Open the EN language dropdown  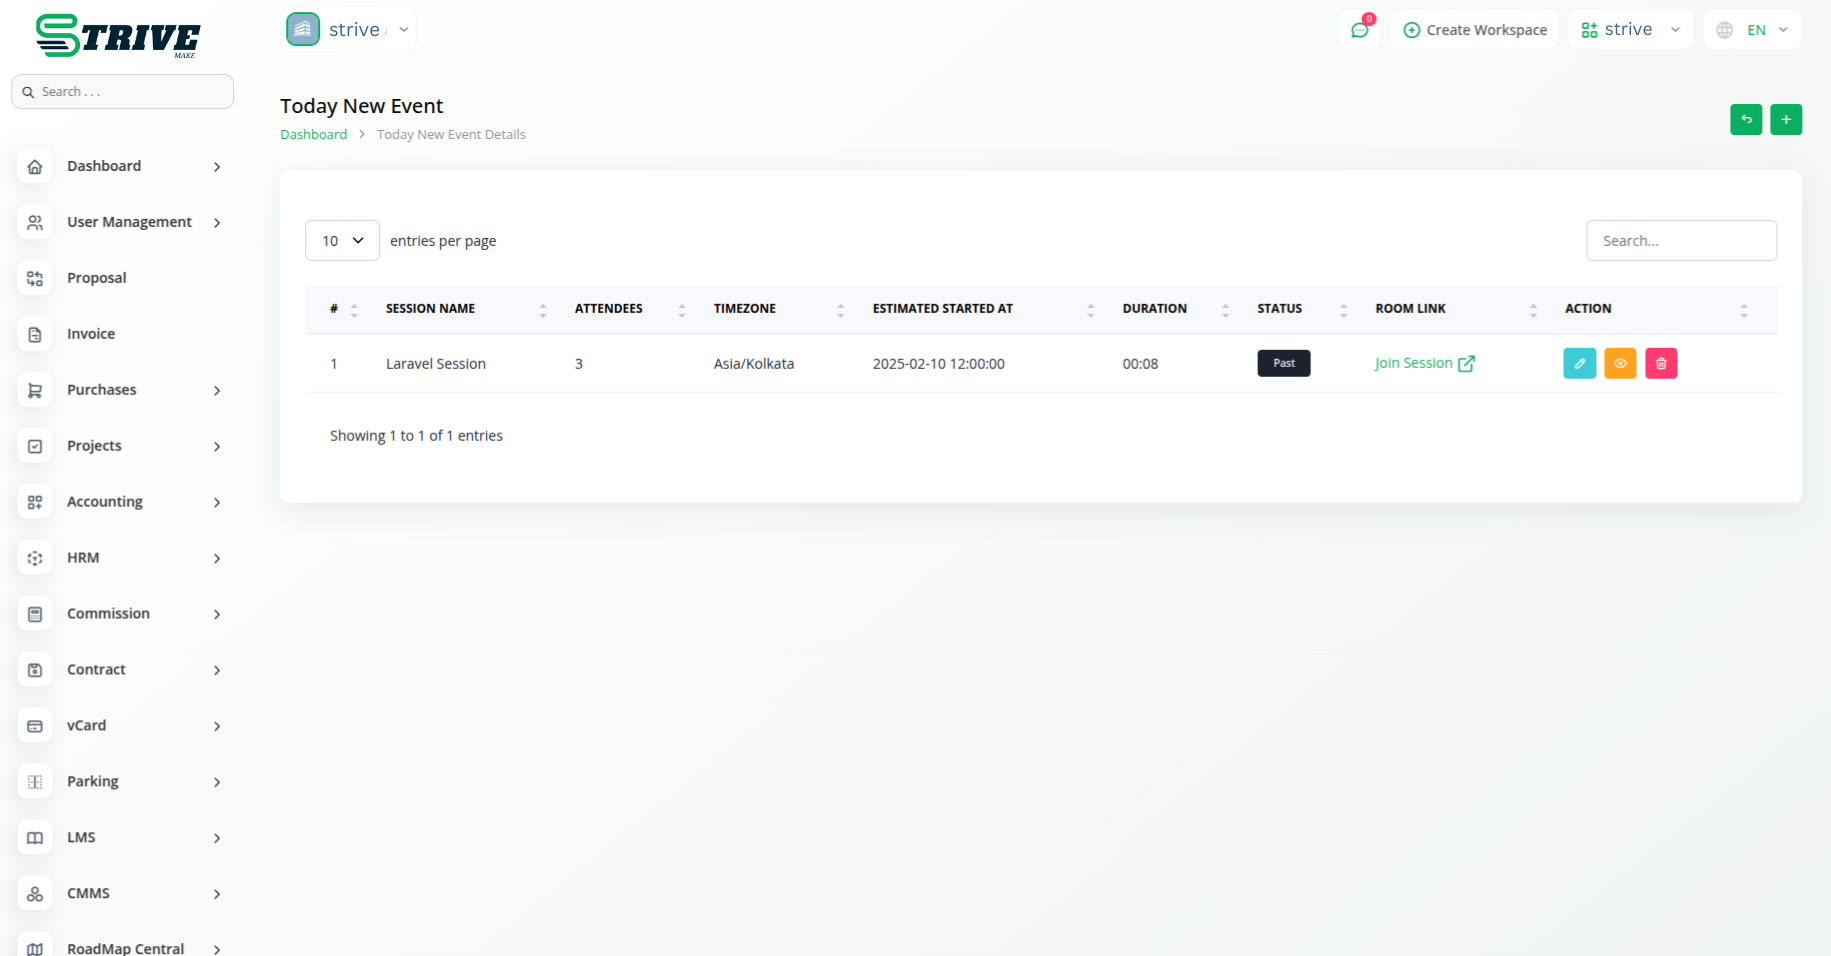1752,30
